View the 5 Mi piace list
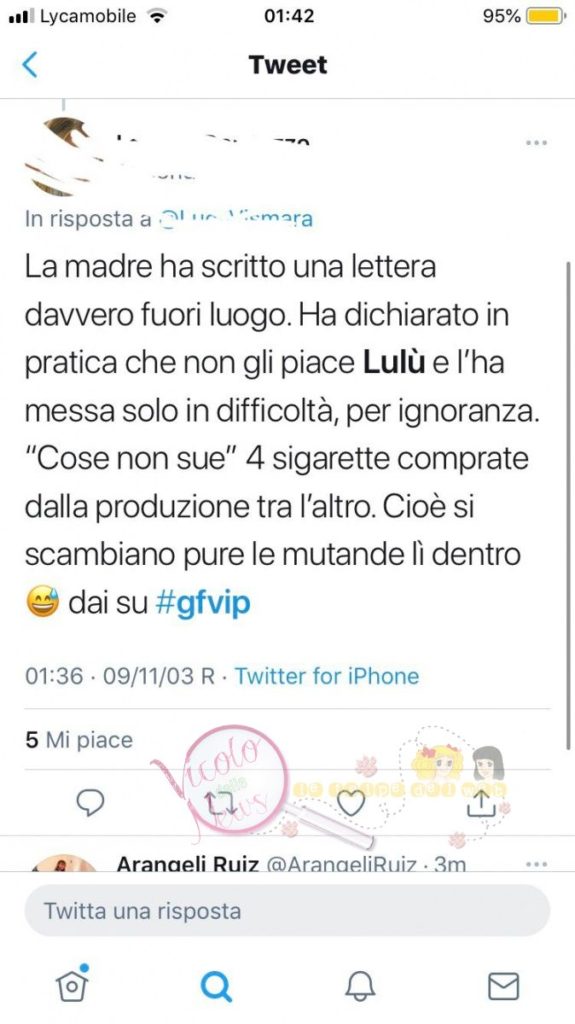 (79, 740)
